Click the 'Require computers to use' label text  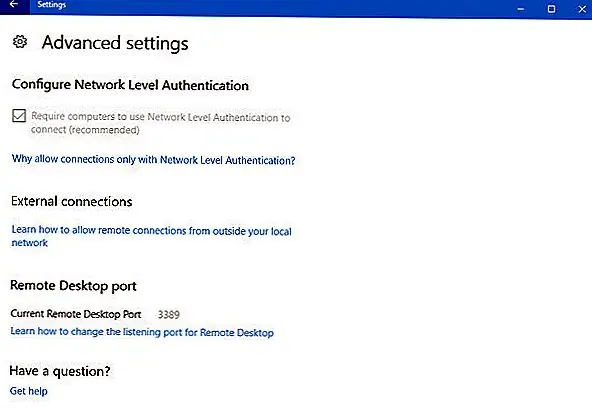88,116
